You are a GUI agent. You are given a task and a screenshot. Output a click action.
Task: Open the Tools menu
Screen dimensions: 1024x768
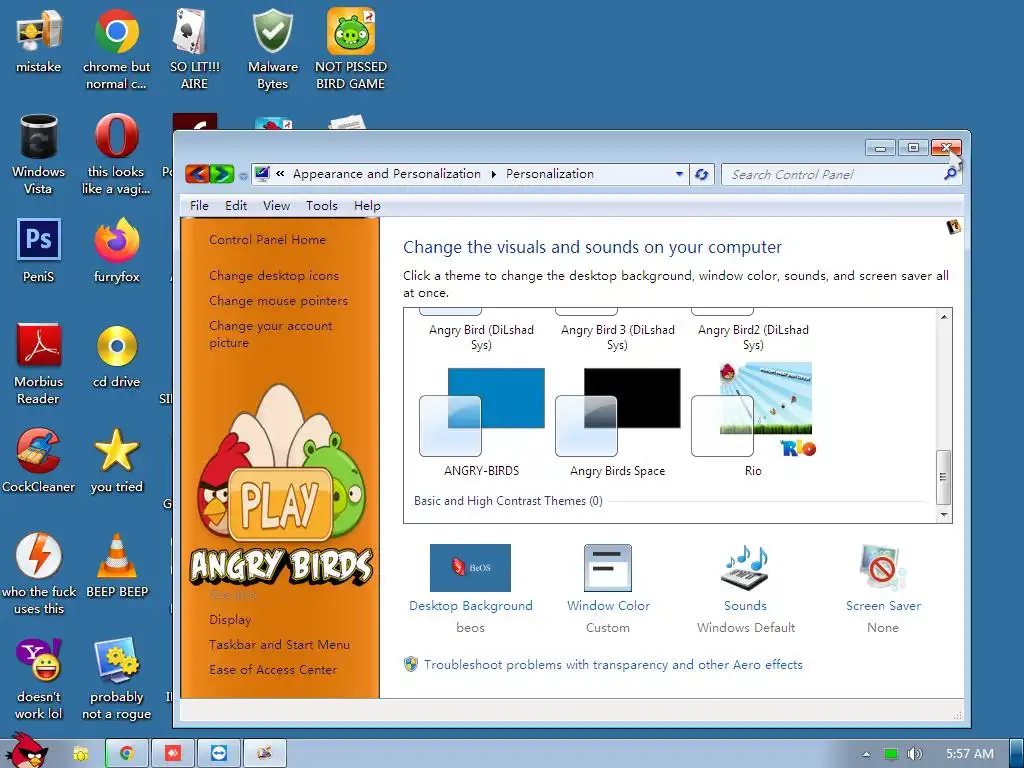click(322, 206)
